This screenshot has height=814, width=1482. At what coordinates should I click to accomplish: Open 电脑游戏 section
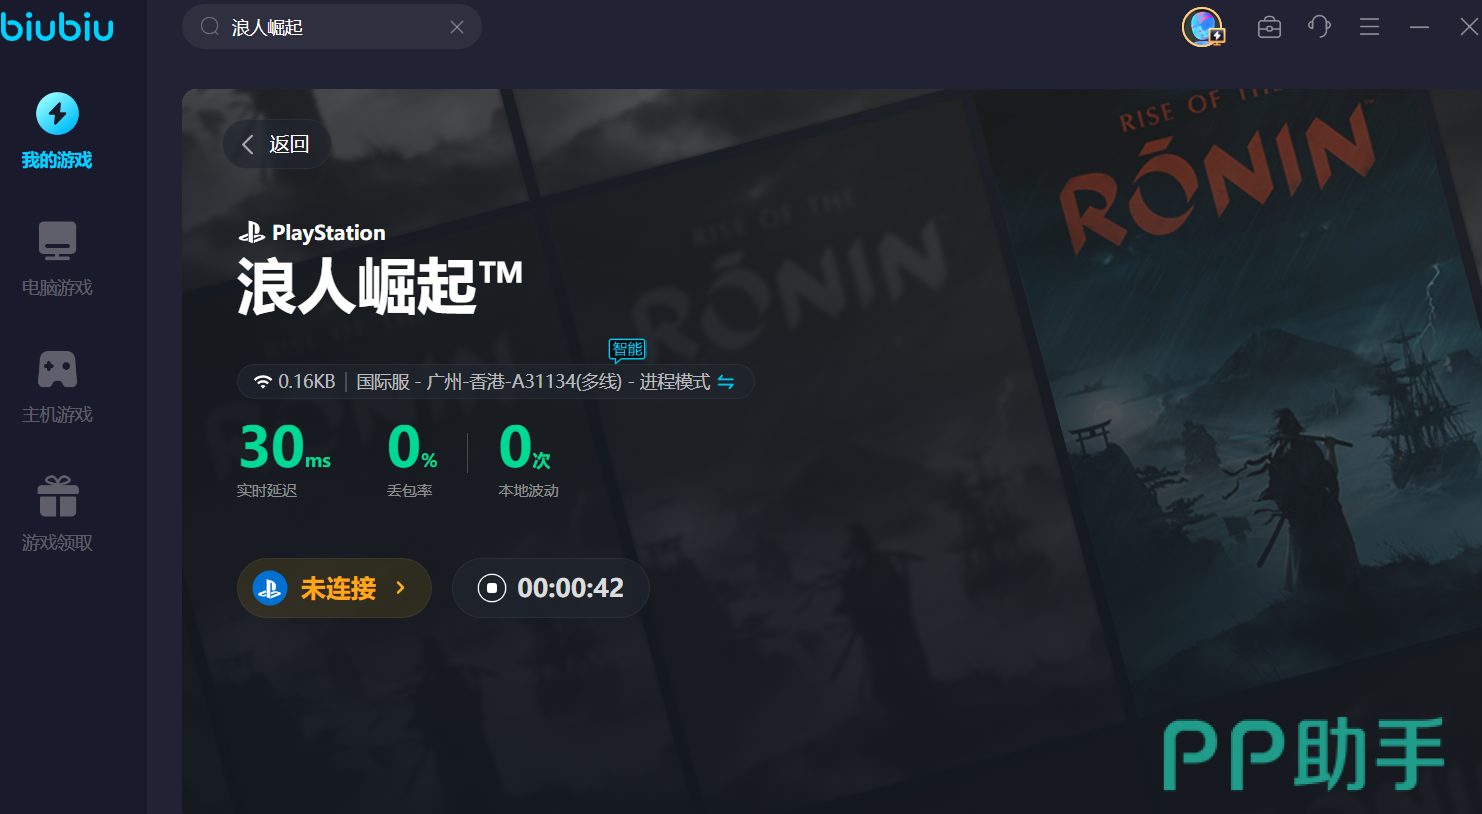[x=57, y=258]
